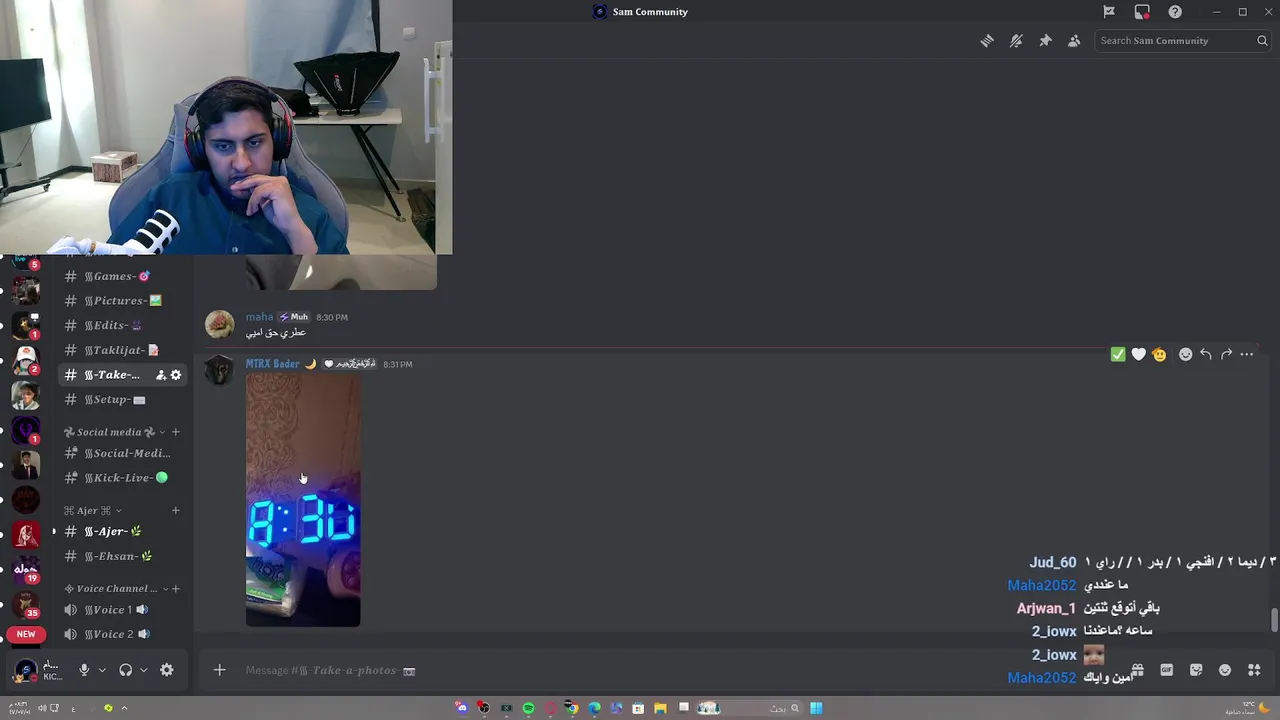Open the Pictures text channel
This screenshot has height=720, width=1280.
click(x=124, y=300)
